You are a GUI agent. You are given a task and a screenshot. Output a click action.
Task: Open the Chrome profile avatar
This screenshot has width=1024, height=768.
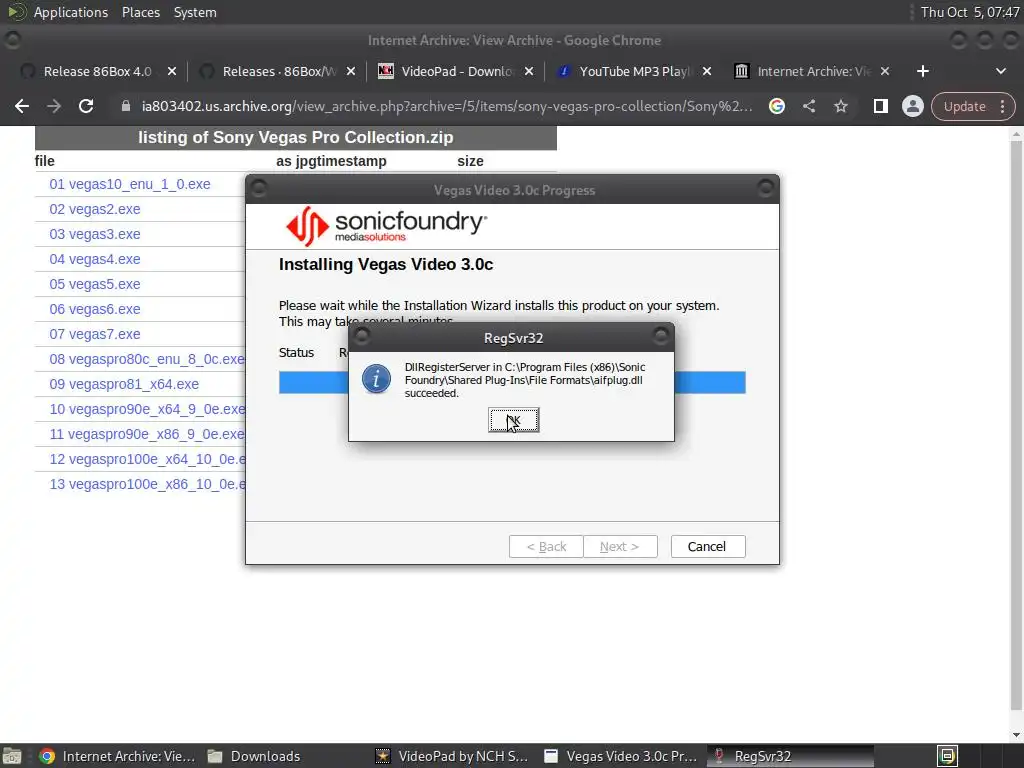[x=912, y=106]
